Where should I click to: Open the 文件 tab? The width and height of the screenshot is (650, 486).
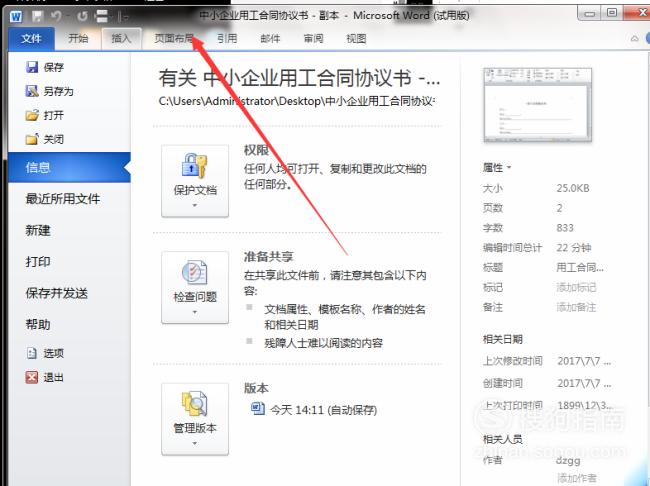click(31, 39)
